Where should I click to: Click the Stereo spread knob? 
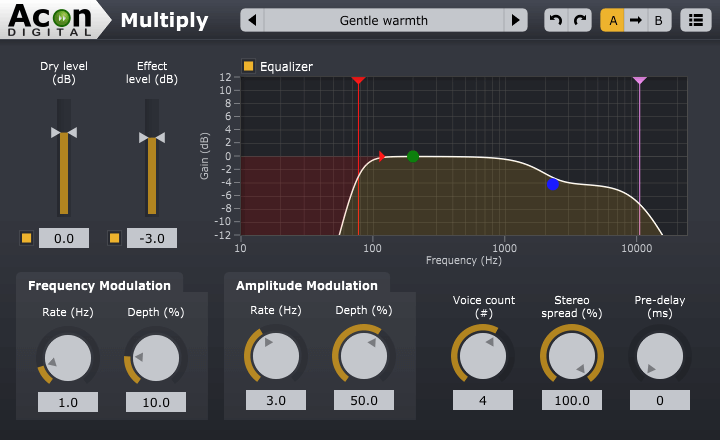point(572,356)
